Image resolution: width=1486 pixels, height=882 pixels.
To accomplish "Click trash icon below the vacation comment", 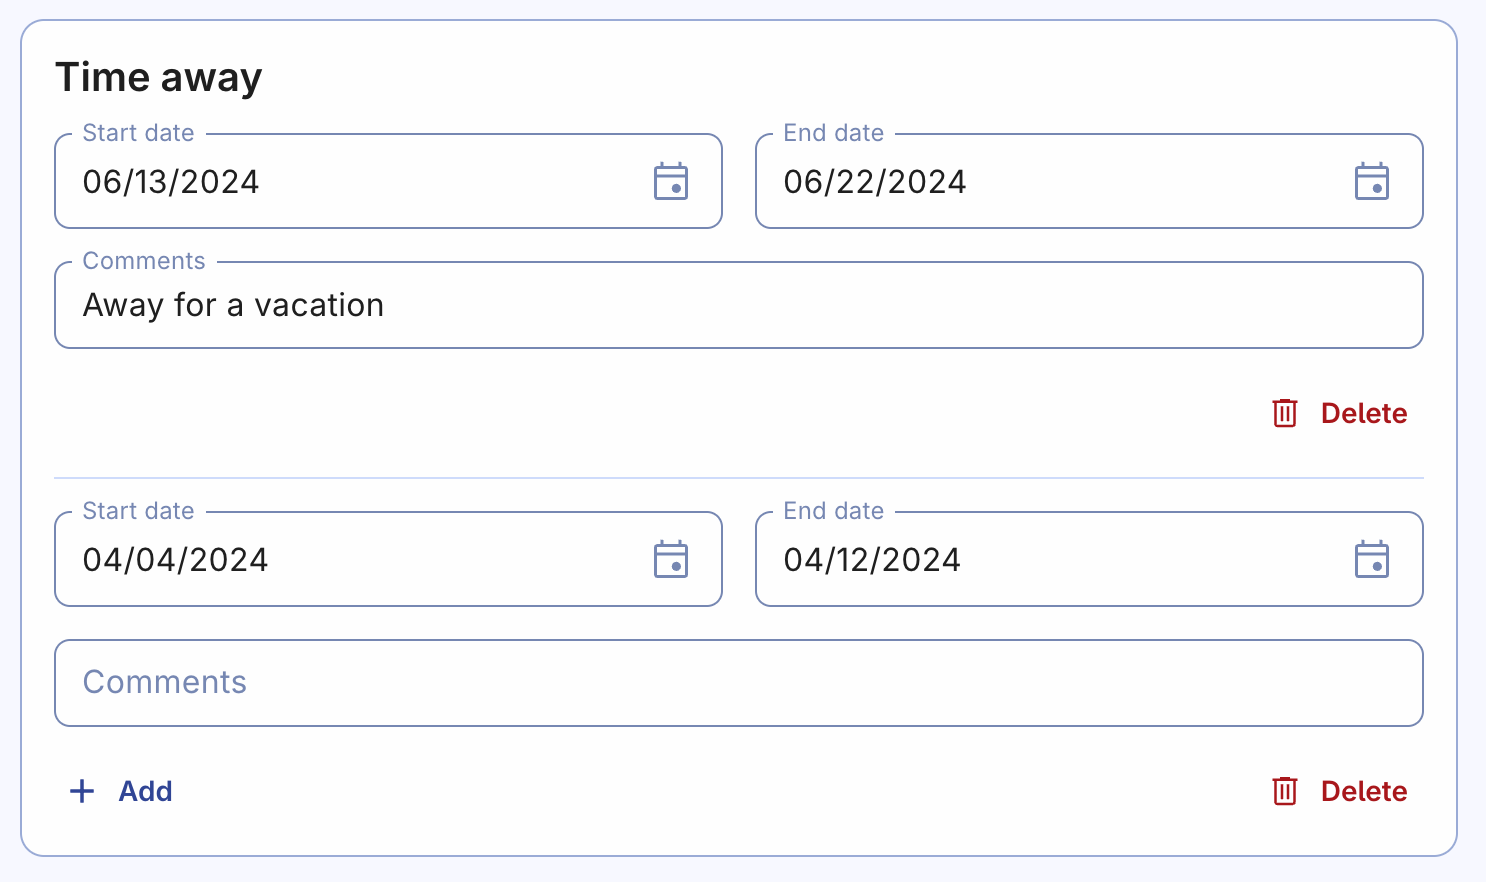I will click(x=1285, y=413).
